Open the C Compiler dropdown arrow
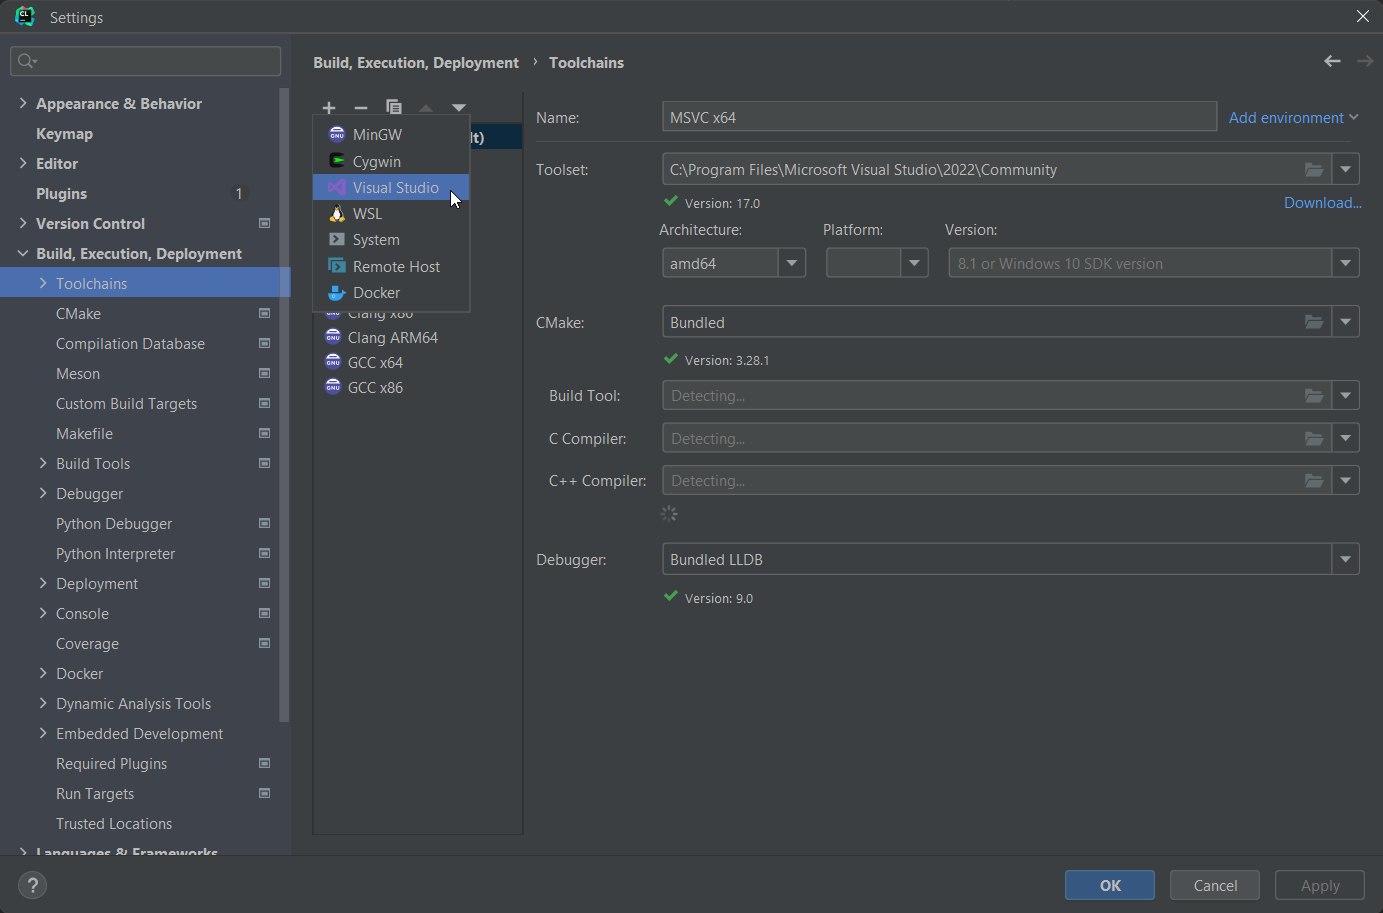Image resolution: width=1383 pixels, height=913 pixels. pos(1346,438)
